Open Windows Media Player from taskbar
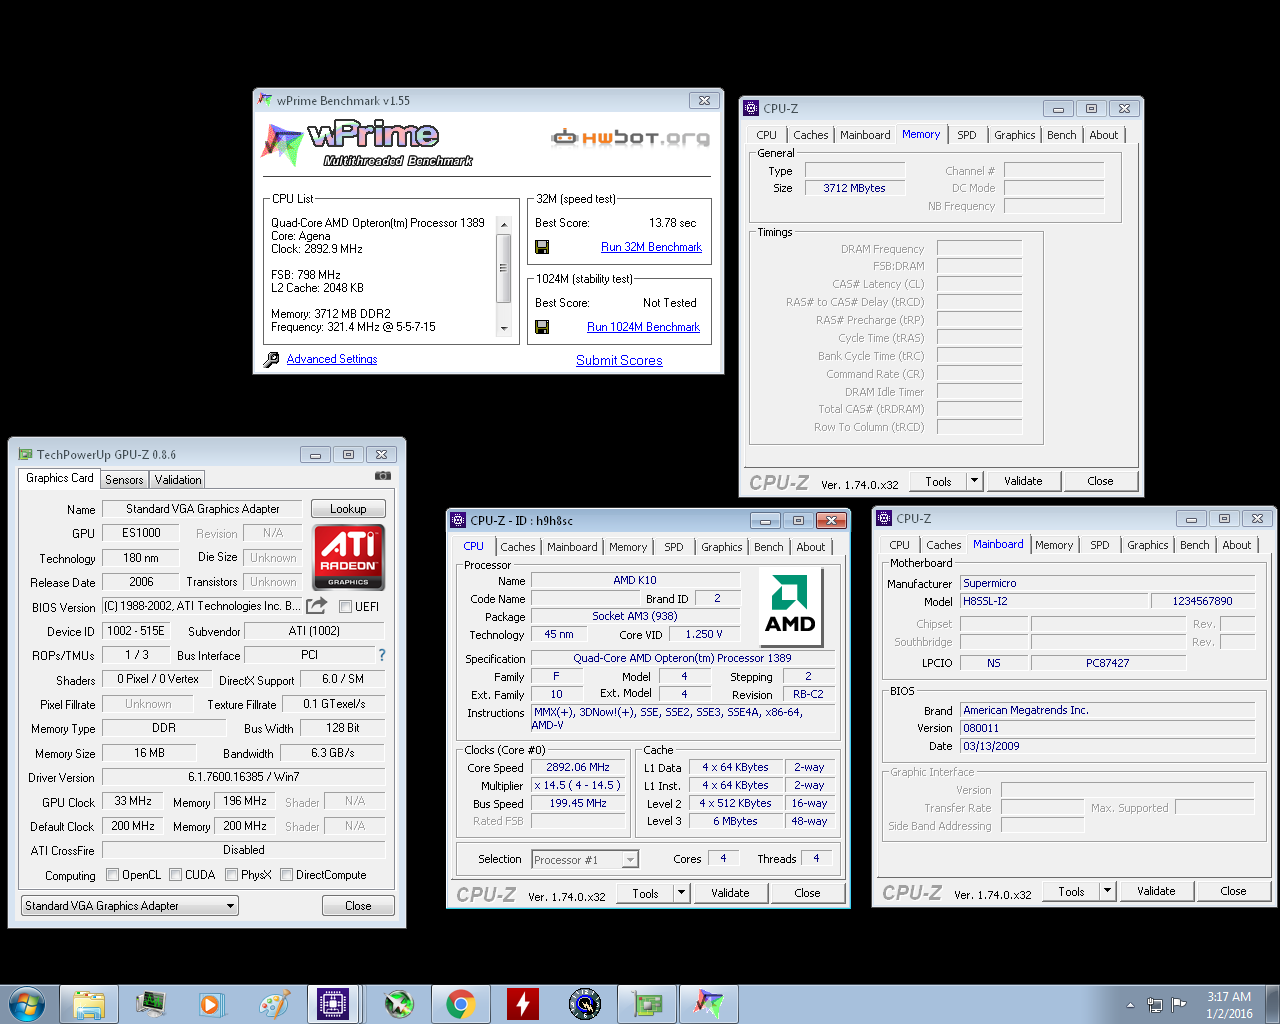The height and width of the screenshot is (1024, 1280). click(212, 1004)
